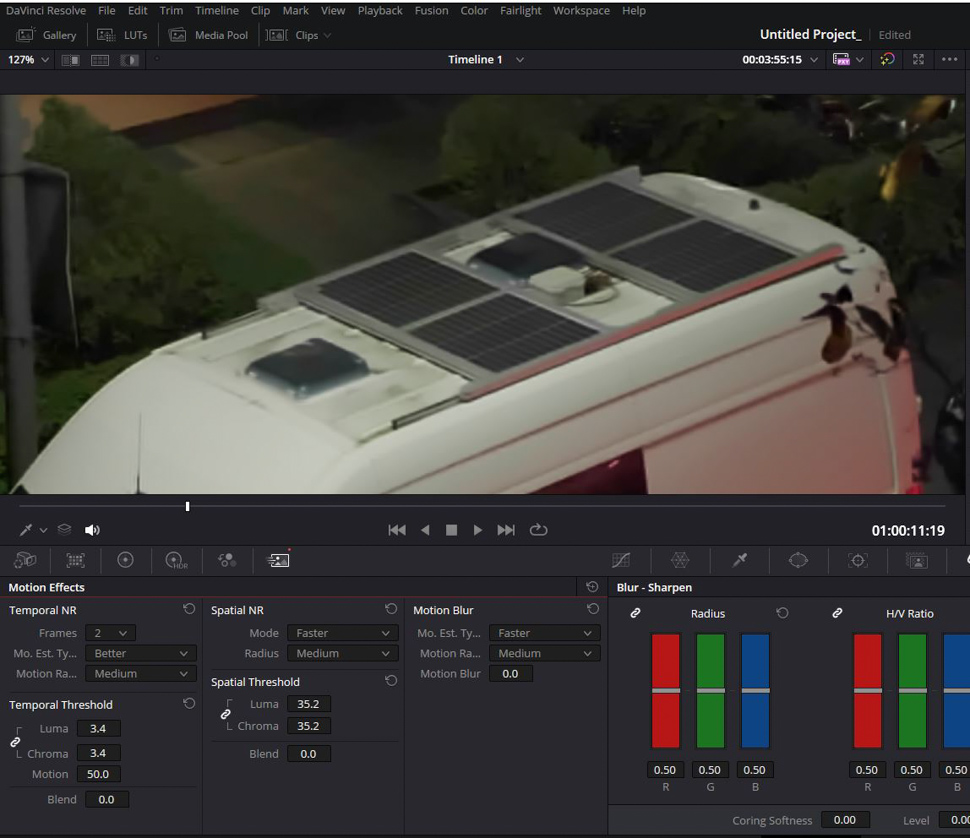Click the Coring Softness value field
The image size is (970, 838).
coord(845,820)
